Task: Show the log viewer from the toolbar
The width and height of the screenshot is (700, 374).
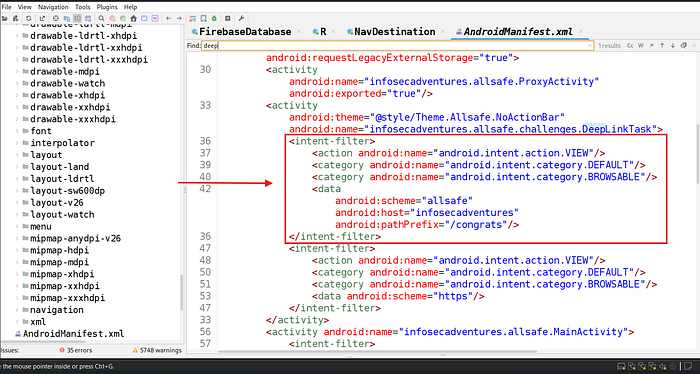Action: point(228,18)
